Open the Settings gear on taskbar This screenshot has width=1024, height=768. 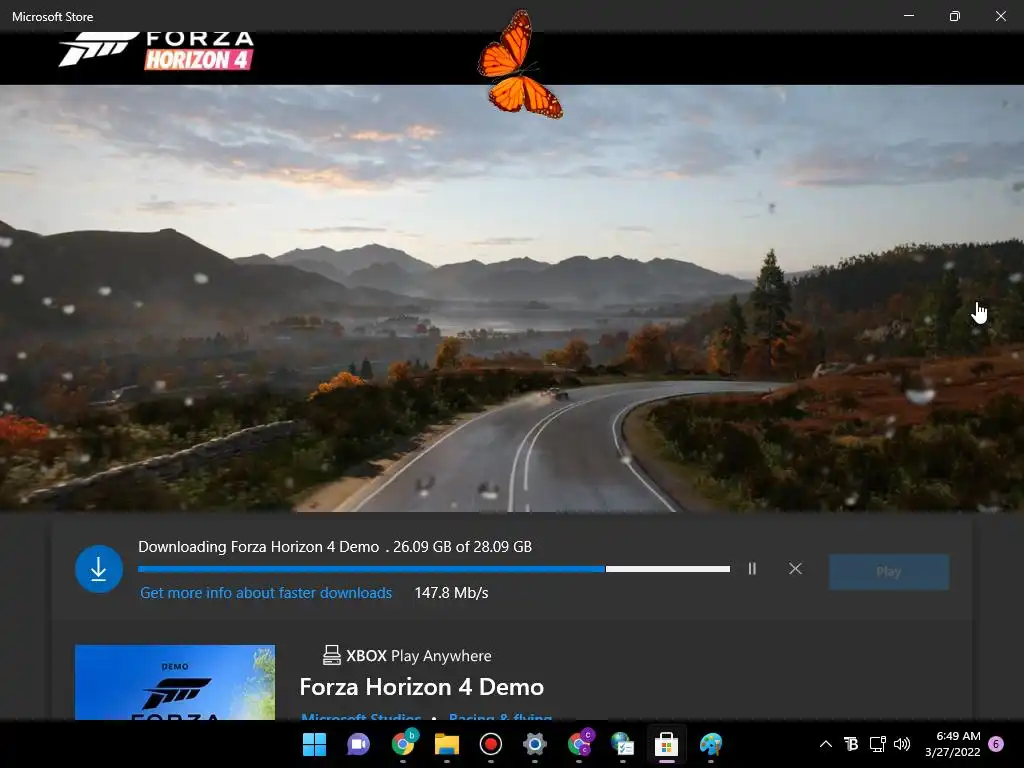(534, 744)
